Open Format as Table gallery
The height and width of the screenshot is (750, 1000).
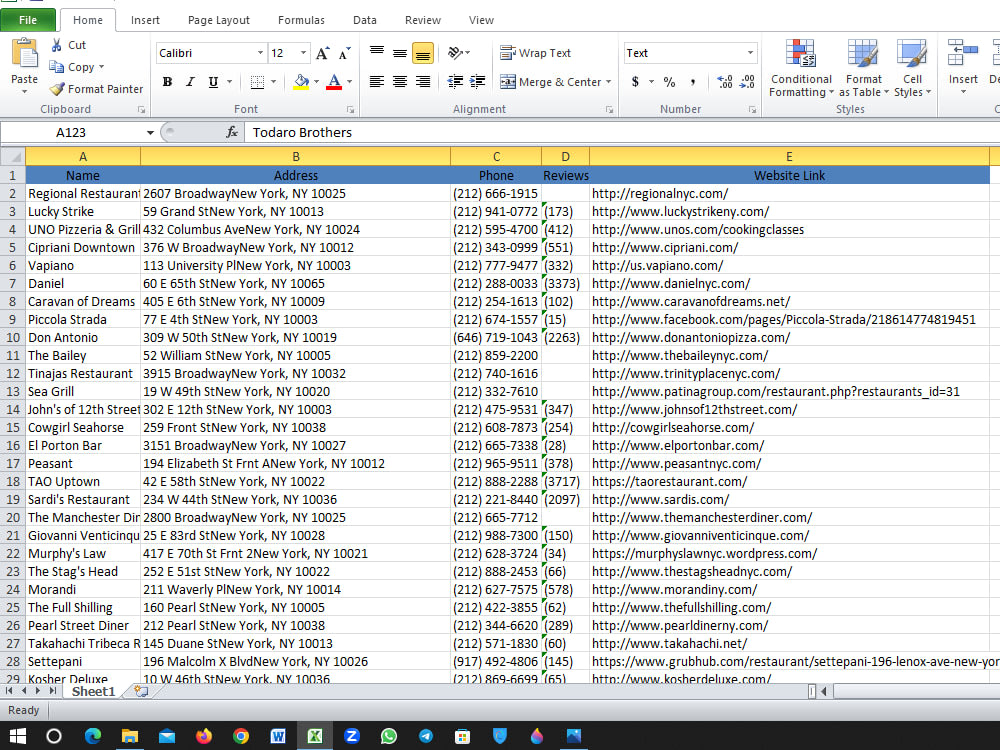point(864,68)
